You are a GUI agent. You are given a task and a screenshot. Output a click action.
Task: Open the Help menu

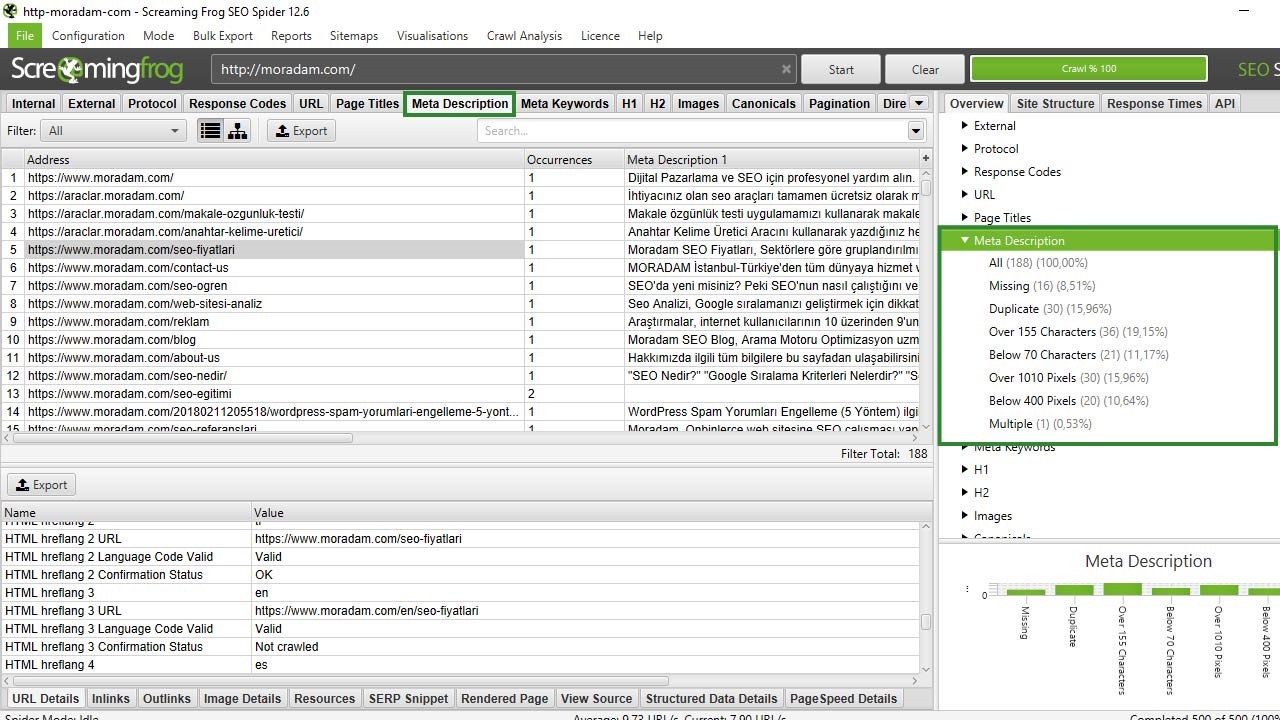(x=650, y=35)
